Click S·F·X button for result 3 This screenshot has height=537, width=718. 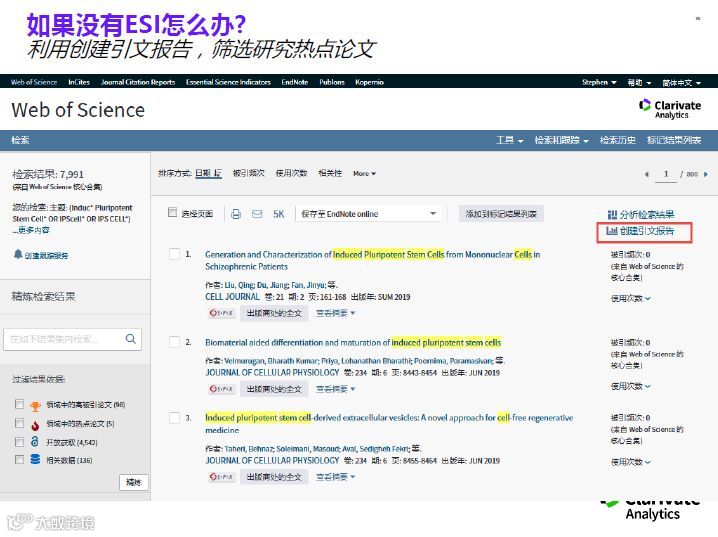221,477
